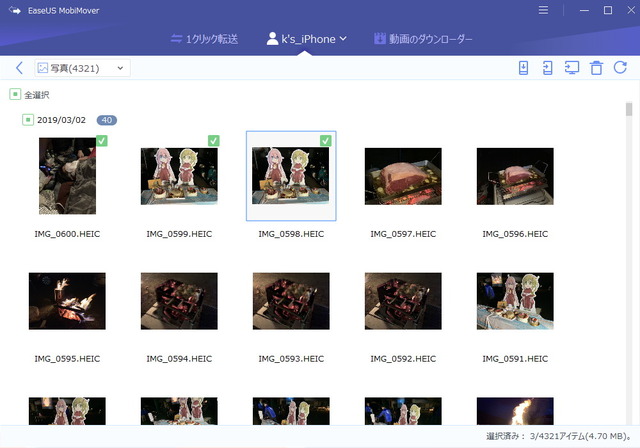Toggle the 全選択 checkbox
Viewport: 640px width, 448px height.
point(15,95)
